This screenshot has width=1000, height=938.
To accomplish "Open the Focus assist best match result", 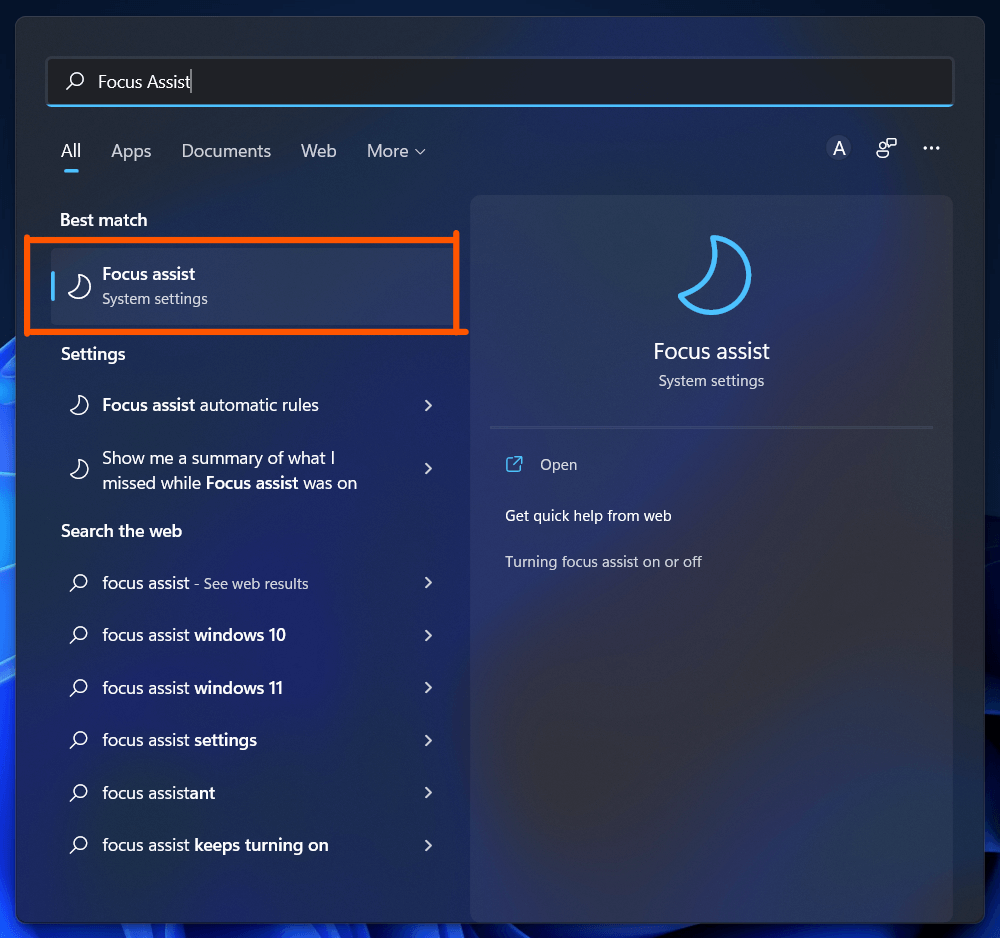I will [x=252, y=286].
